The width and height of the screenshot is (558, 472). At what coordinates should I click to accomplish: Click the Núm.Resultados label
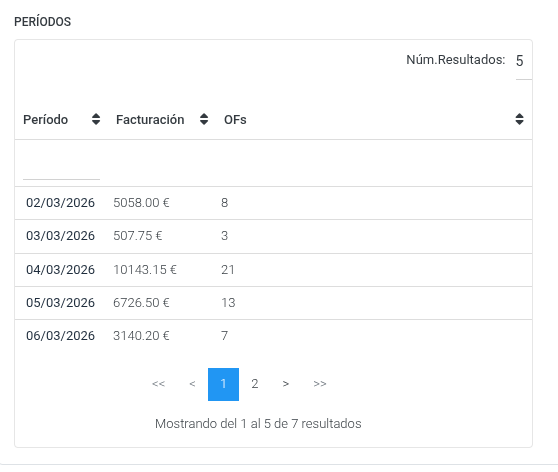point(456,60)
